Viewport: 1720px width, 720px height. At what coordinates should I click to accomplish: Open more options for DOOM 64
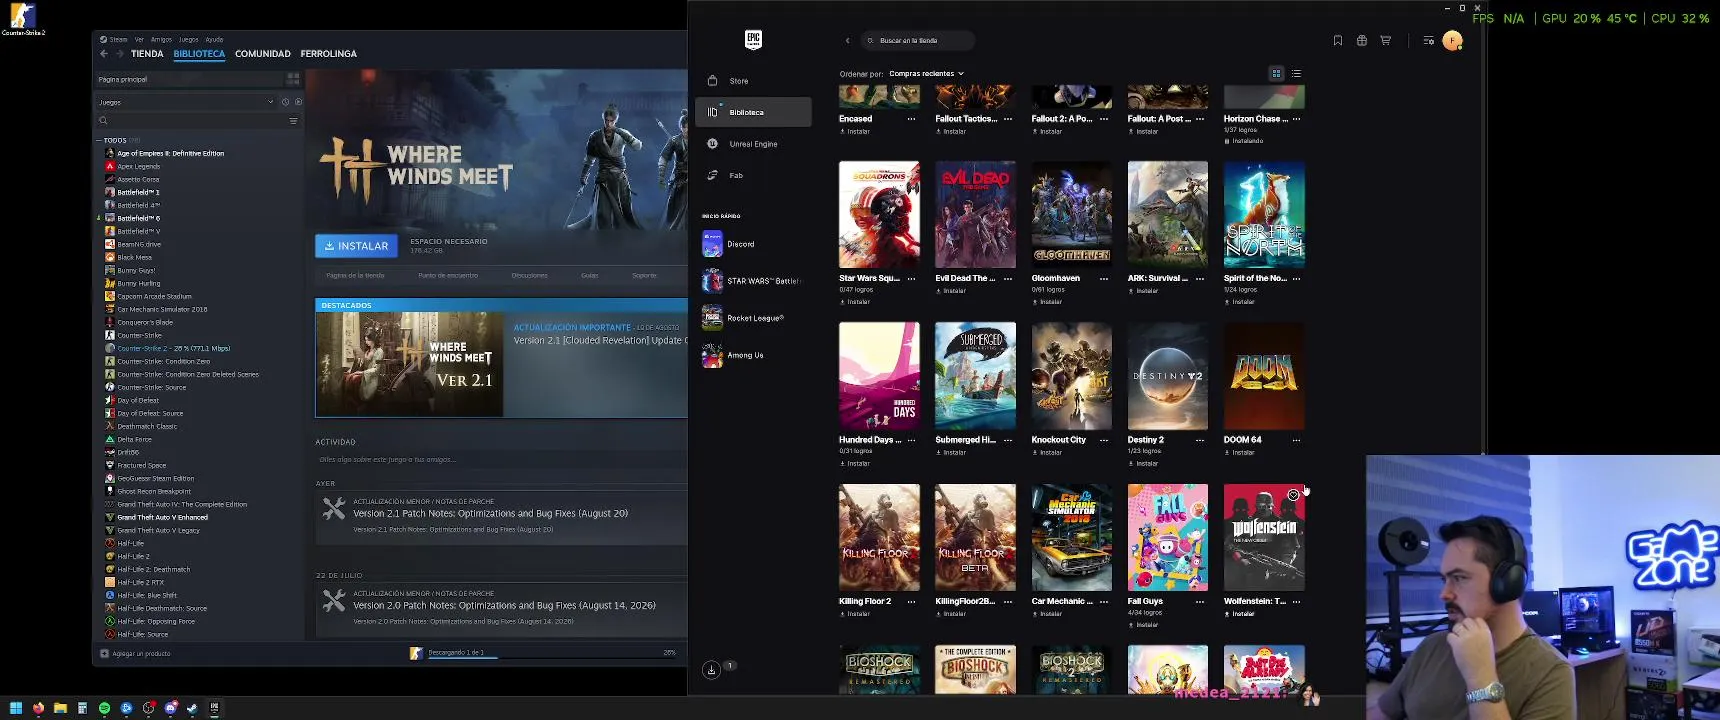click(x=1297, y=440)
